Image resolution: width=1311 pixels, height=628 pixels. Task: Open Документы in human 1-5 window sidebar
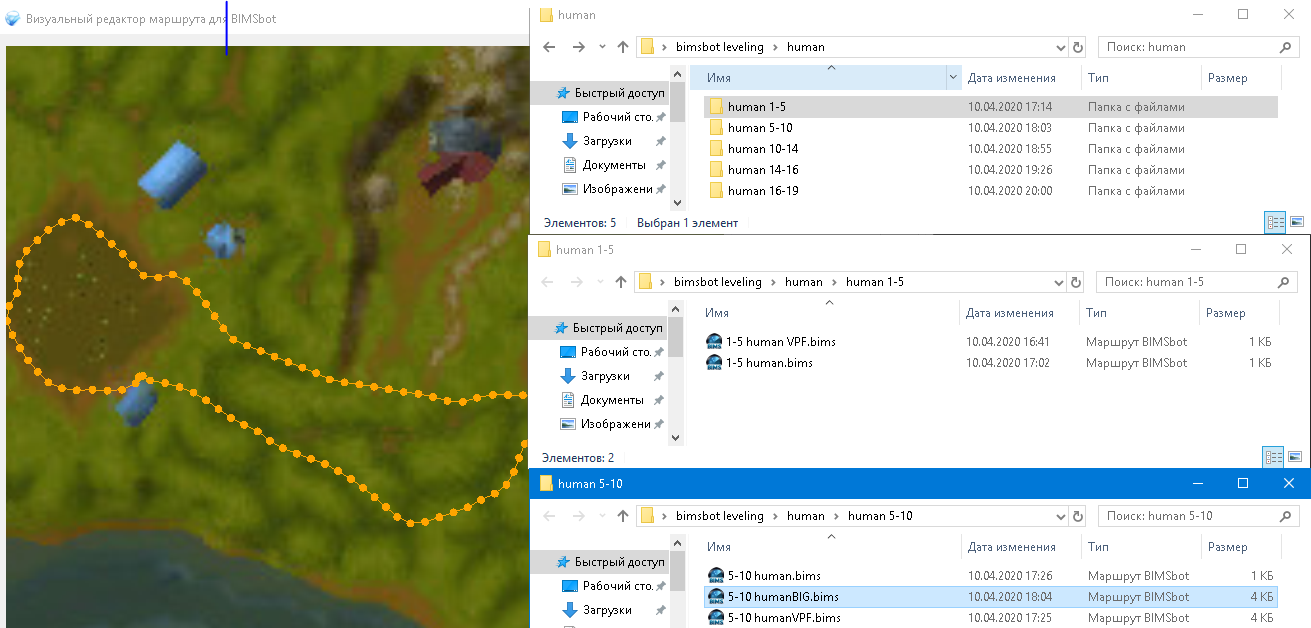point(612,400)
